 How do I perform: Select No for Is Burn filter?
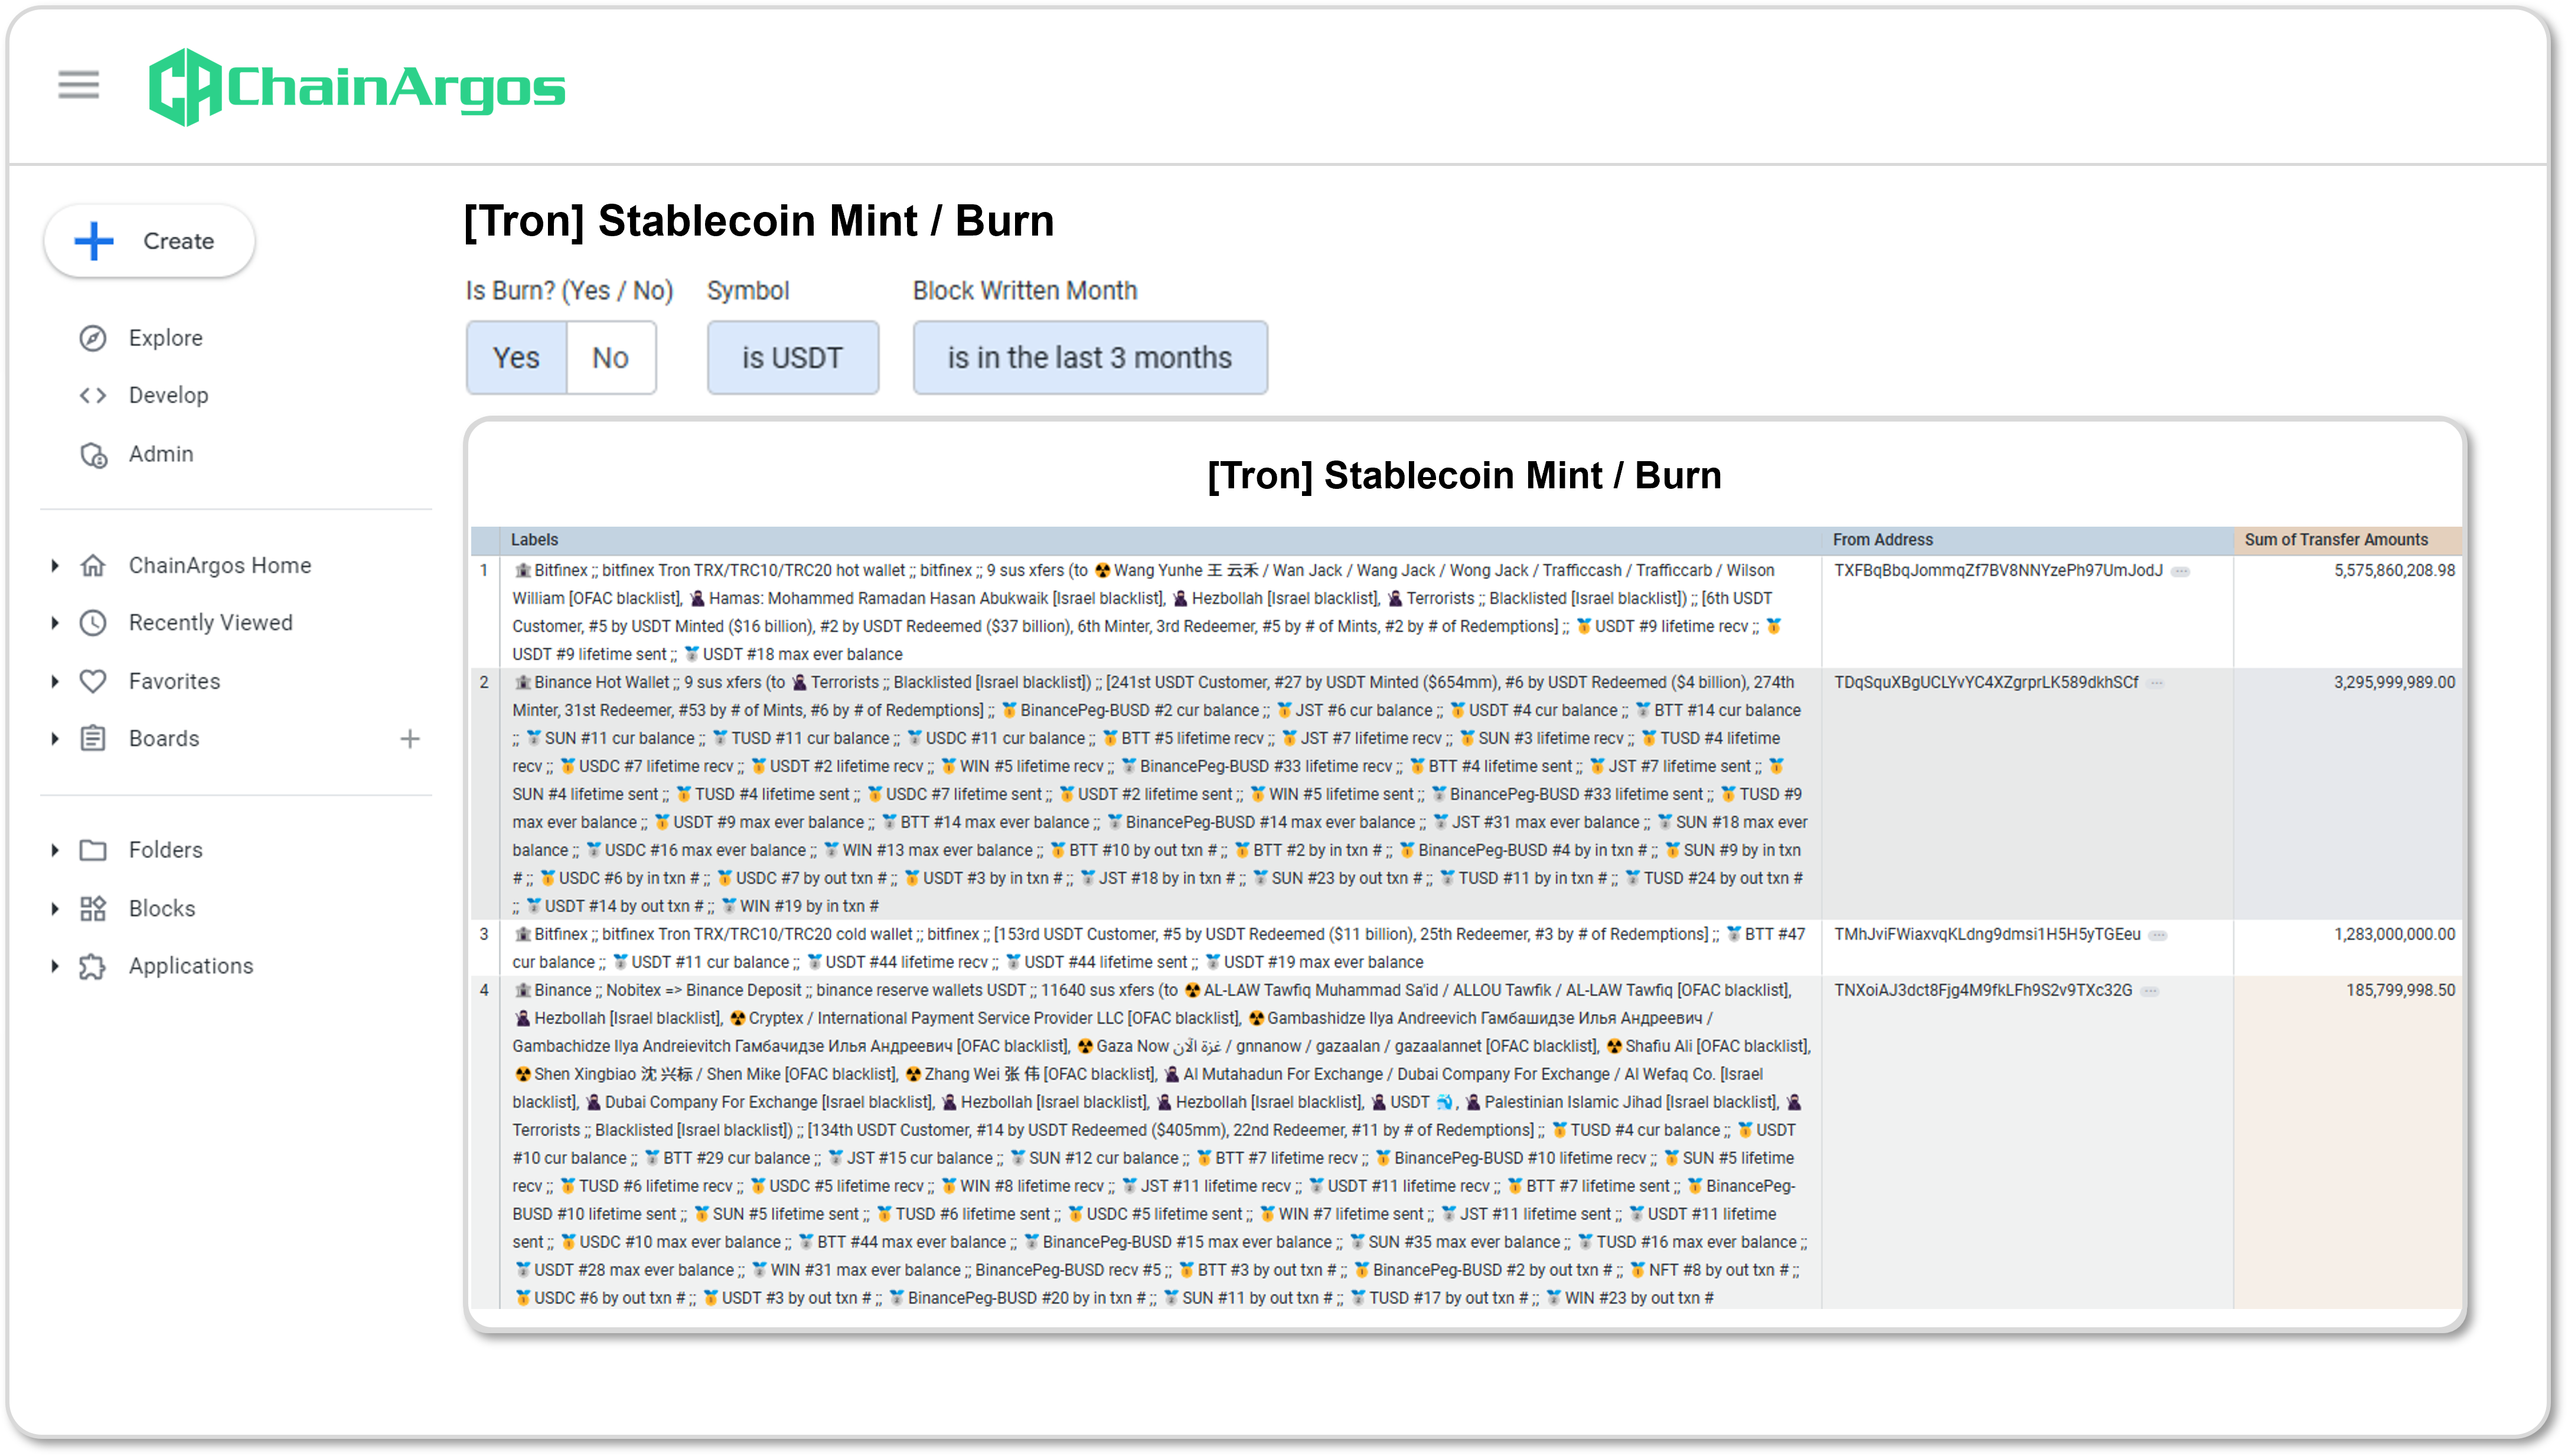[611, 358]
